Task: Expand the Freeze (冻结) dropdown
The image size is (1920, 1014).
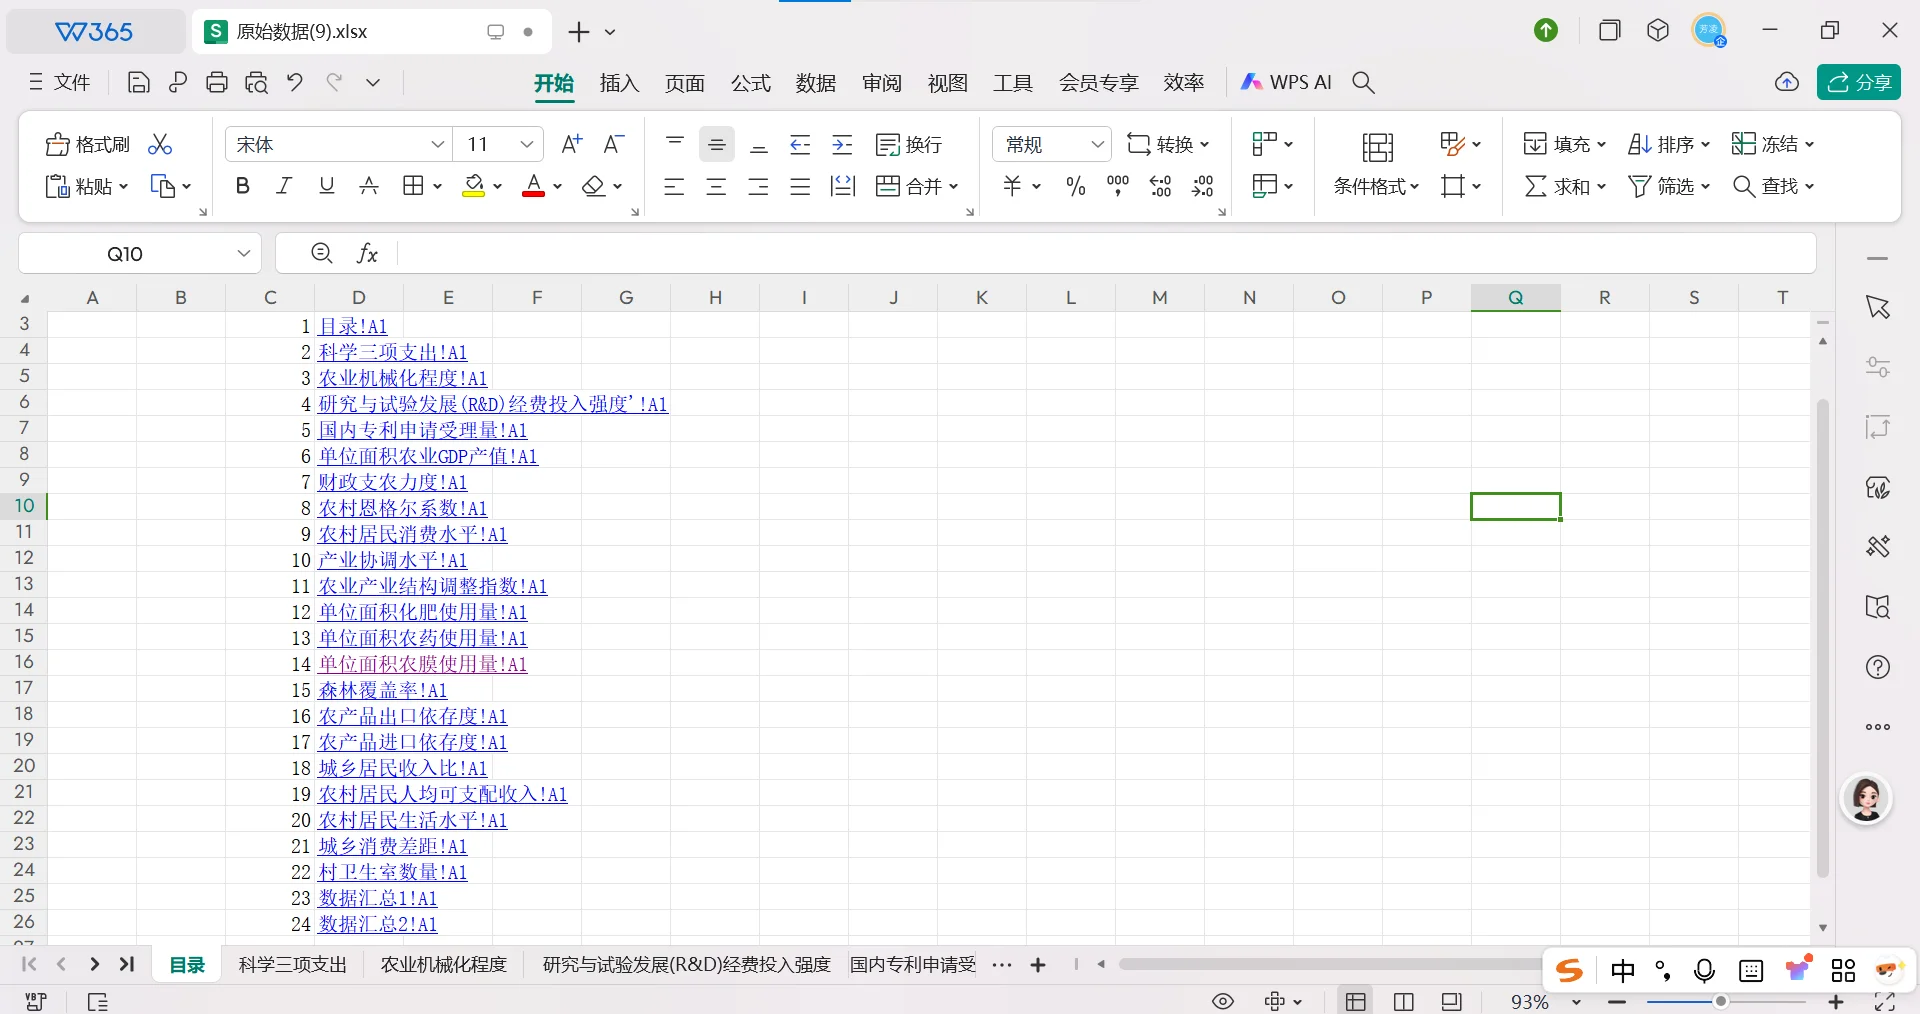Action: tap(1809, 144)
